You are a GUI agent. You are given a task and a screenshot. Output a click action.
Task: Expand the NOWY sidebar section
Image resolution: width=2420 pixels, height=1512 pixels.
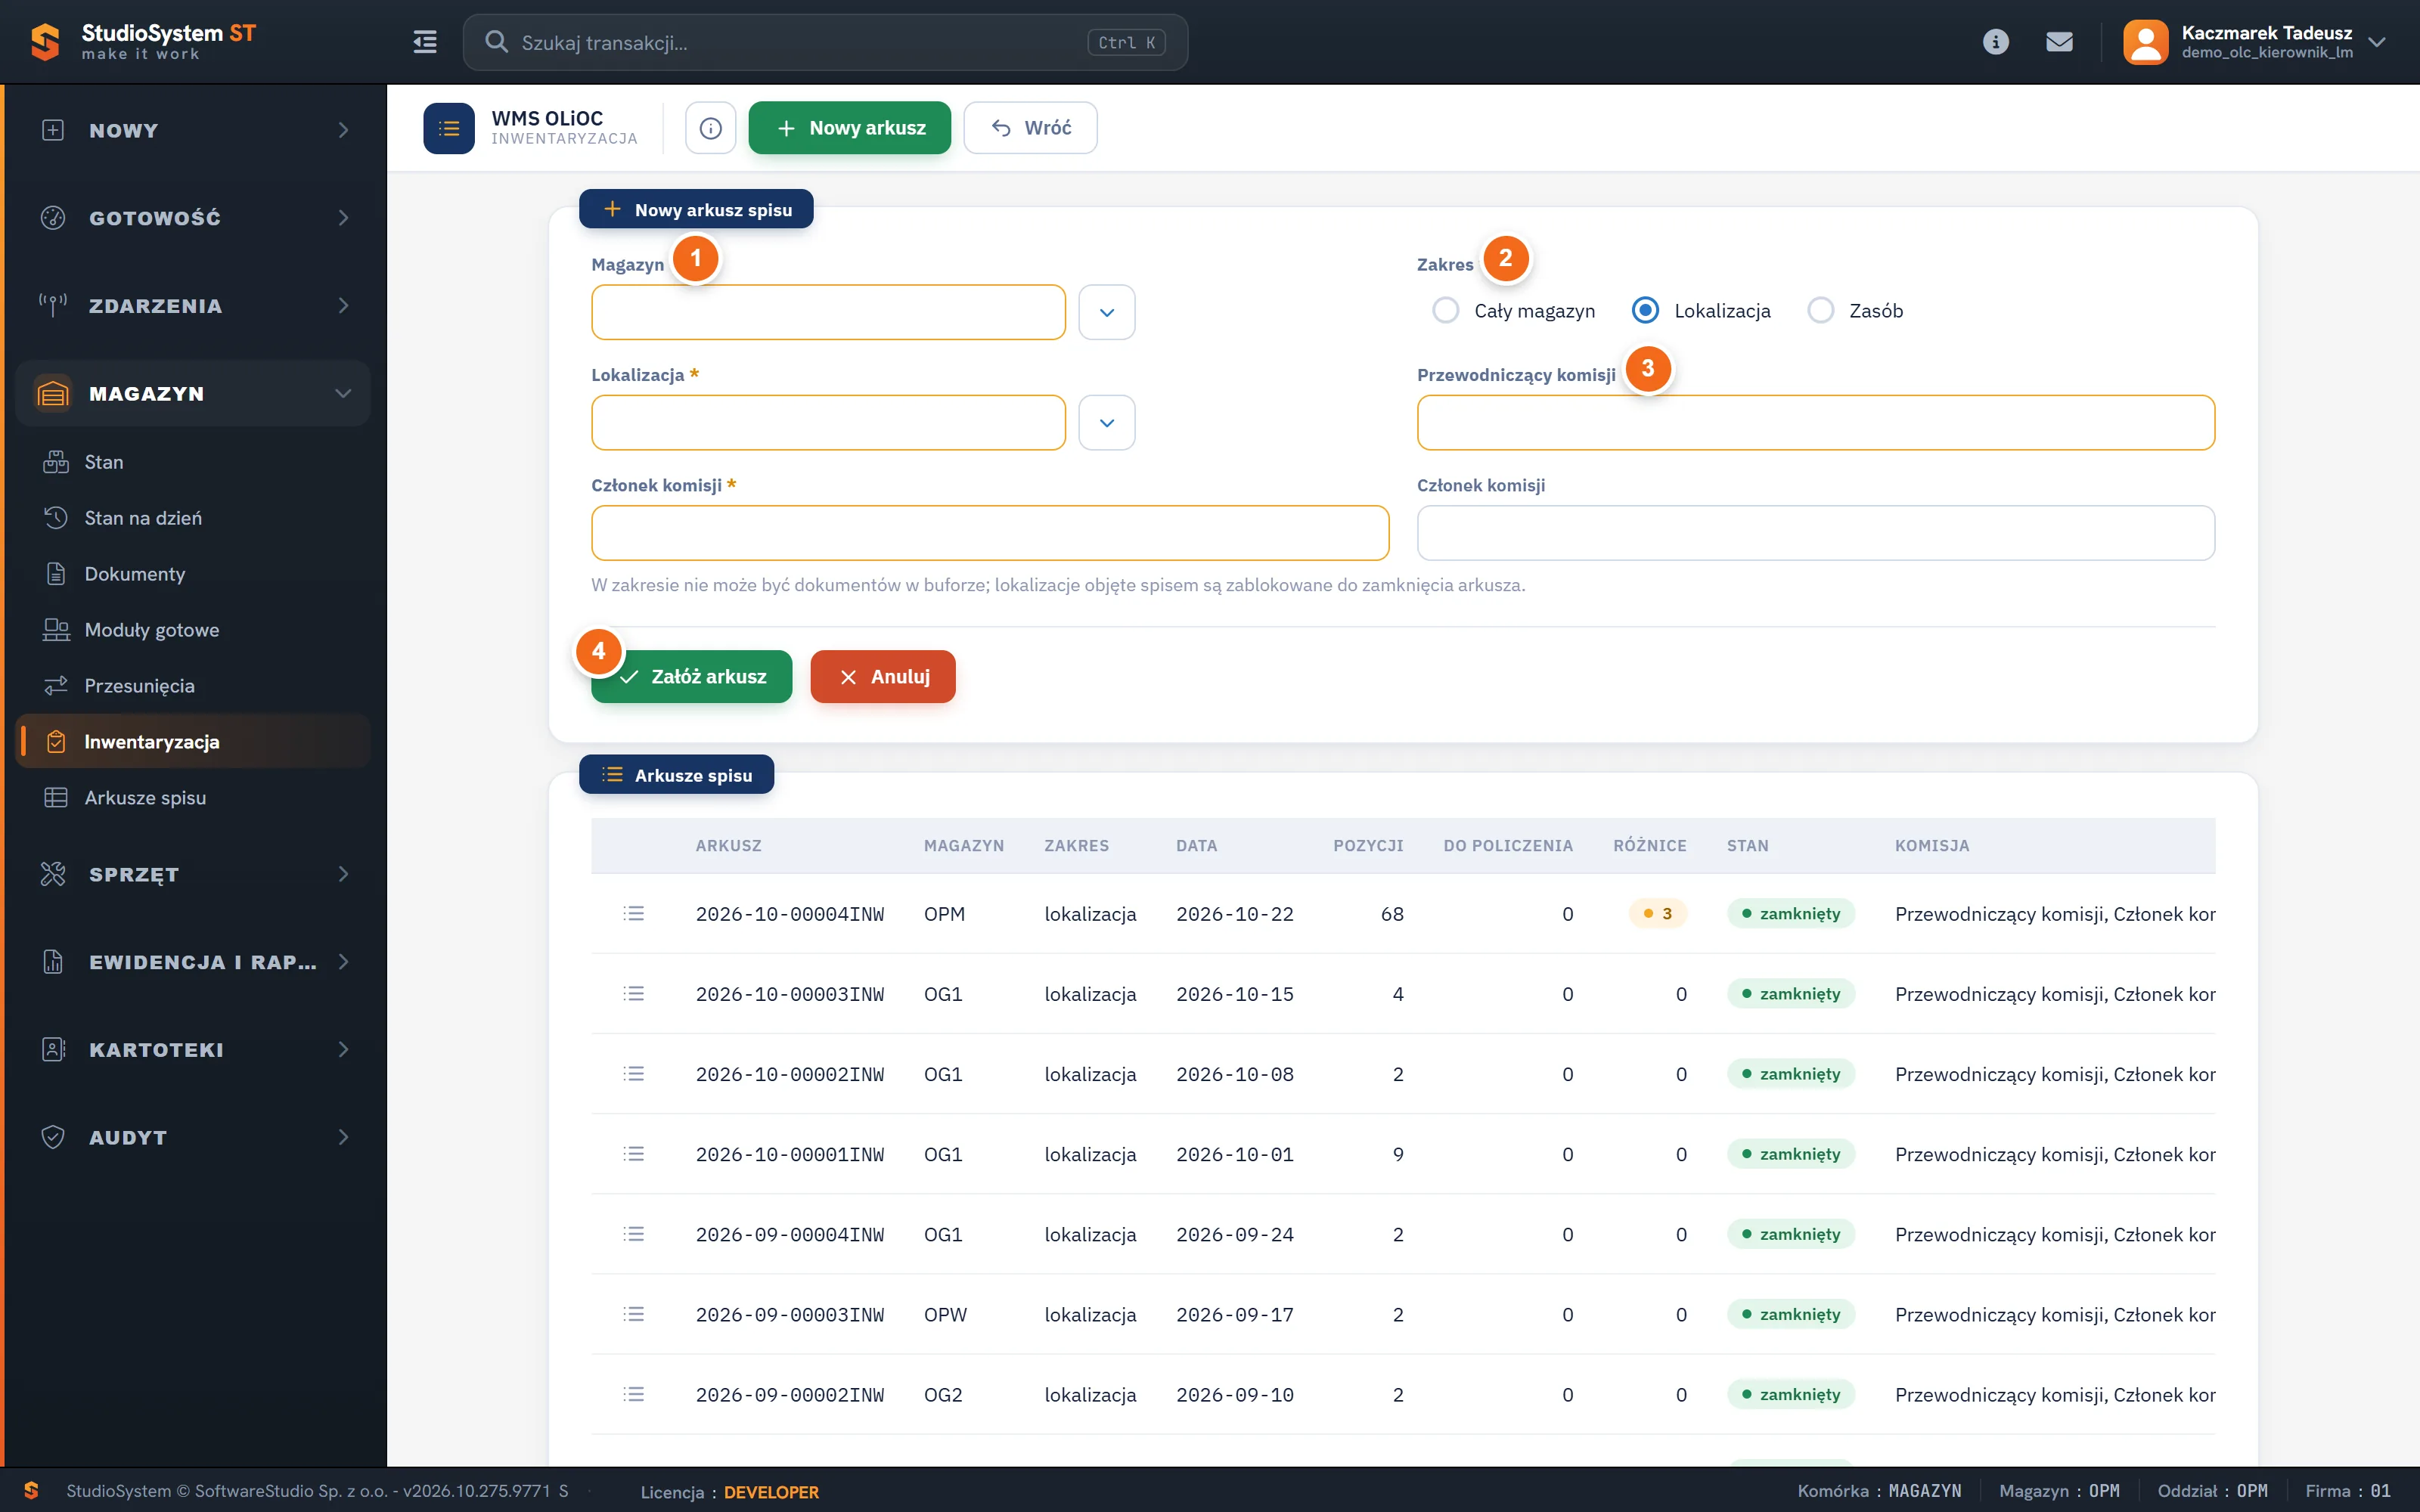coord(193,130)
